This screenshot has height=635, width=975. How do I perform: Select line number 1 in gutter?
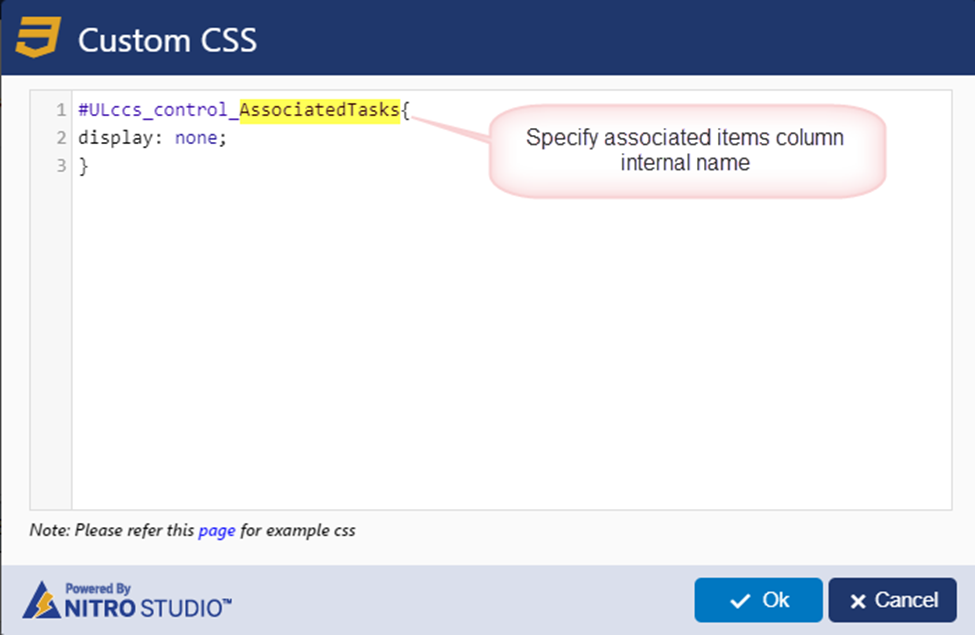point(61,110)
